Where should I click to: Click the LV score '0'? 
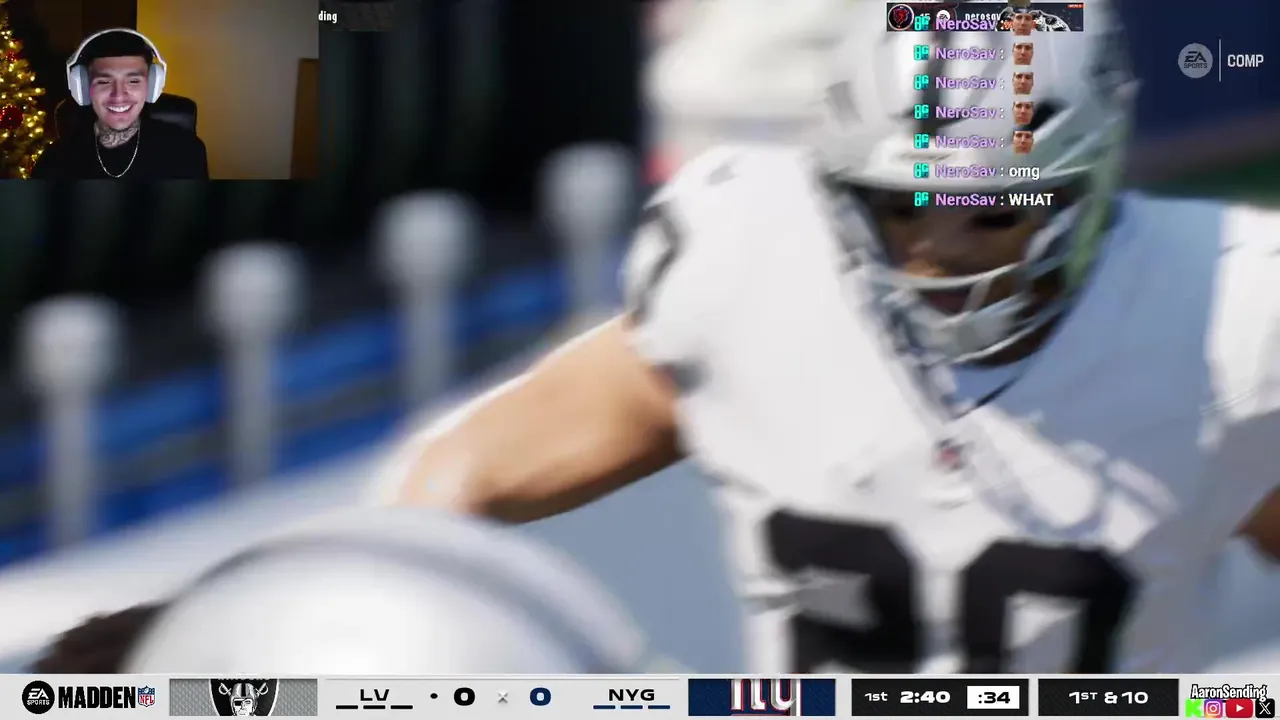464,697
